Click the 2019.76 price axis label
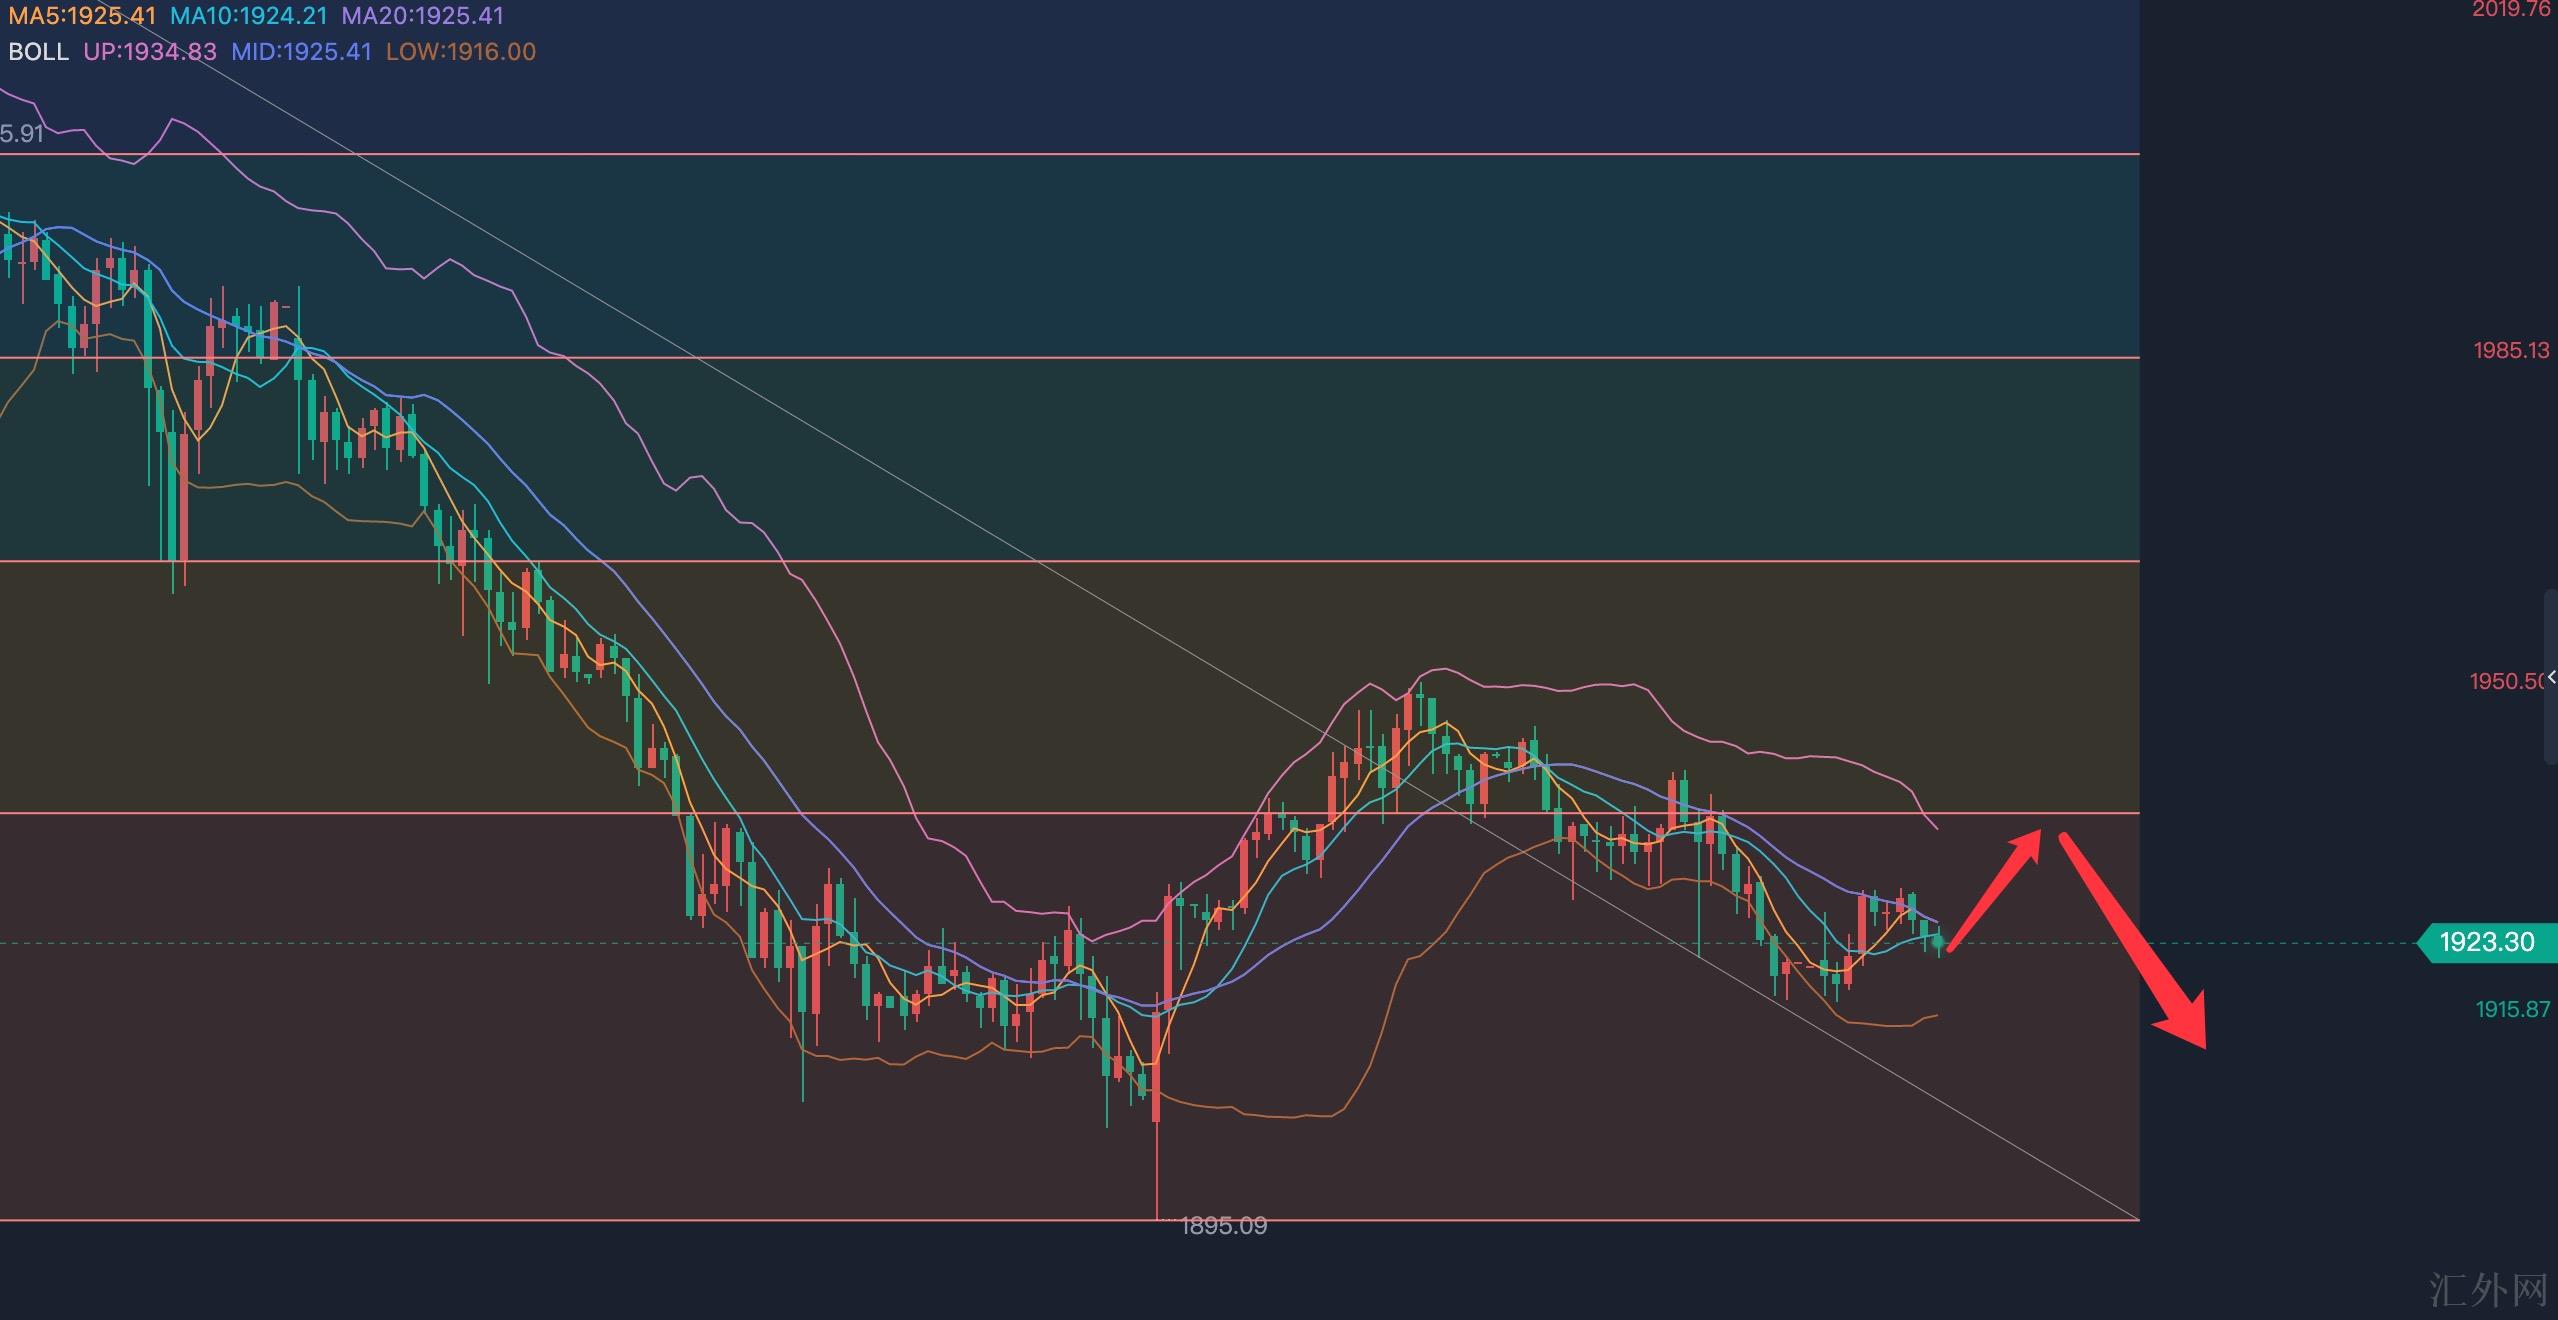 coord(2511,10)
